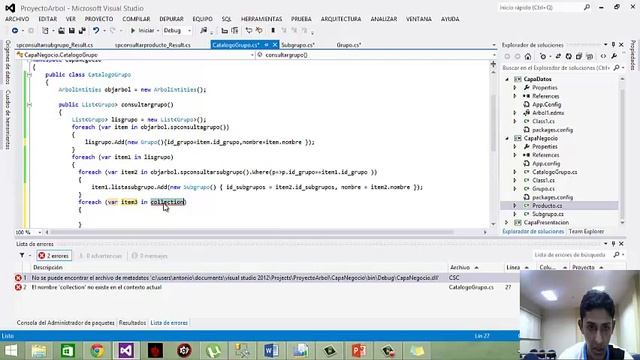Click the editor horizontal scrollbar

251,232
